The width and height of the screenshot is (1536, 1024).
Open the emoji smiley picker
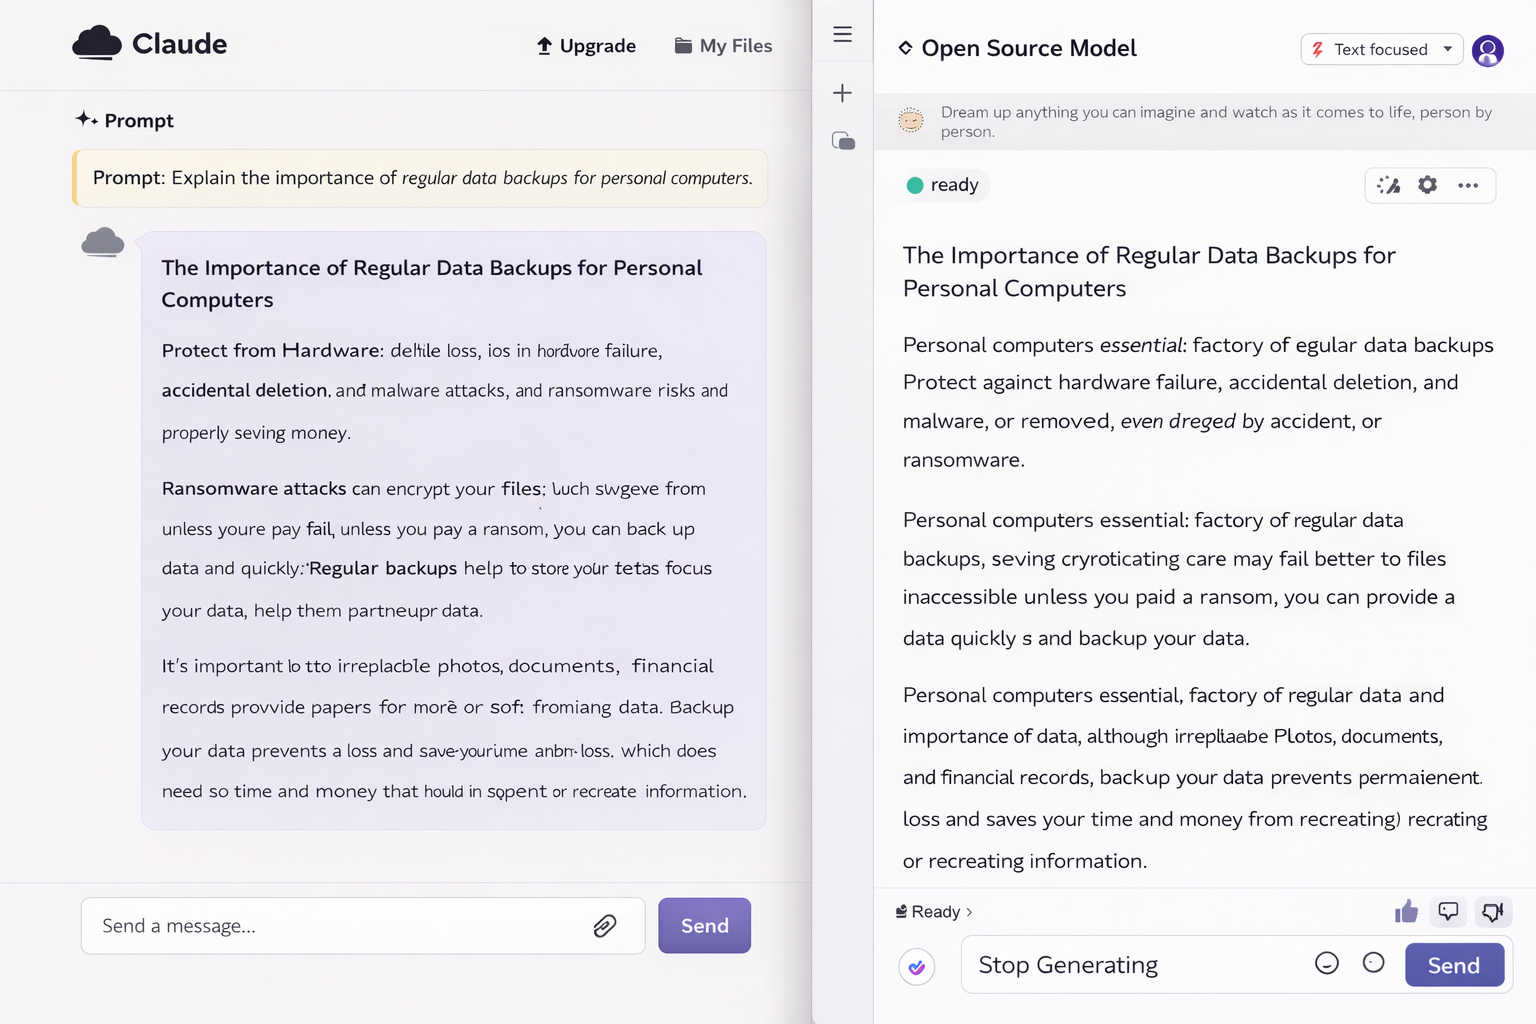[x=1326, y=963]
